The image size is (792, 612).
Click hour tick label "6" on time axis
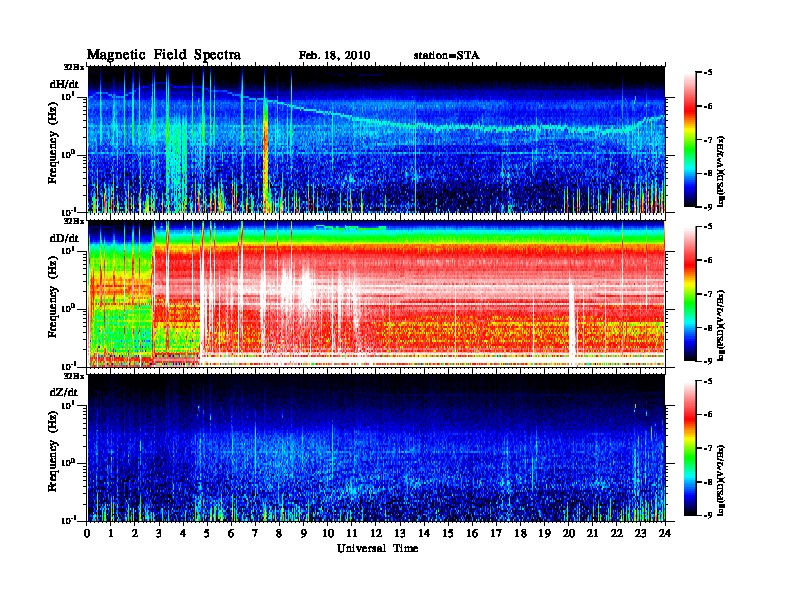pos(231,533)
